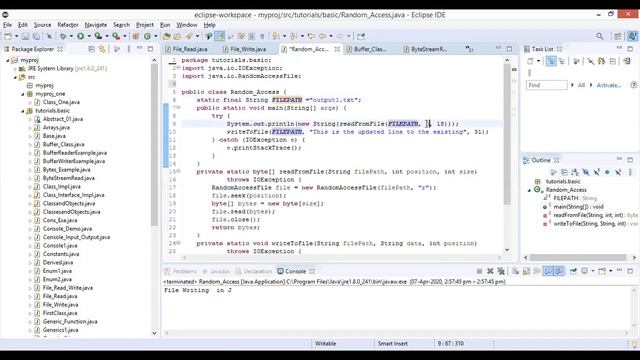Minimize the Package Explorer view
The image size is (640, 360).
pyautogui.click(x=140, y=49)
